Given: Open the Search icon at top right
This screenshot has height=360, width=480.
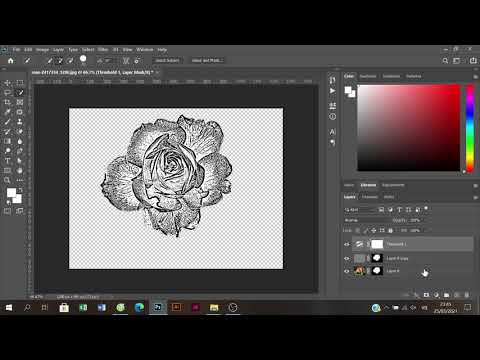Looking at the screenshot, I should tap(445, 61).
